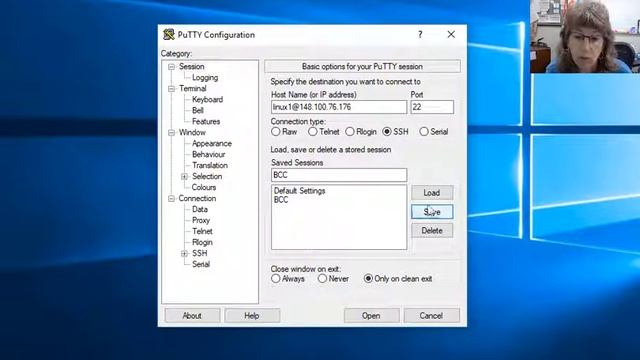Open the Data settings category
The width and height of the screenshot is (640, 360).
(x=200, y=209)
